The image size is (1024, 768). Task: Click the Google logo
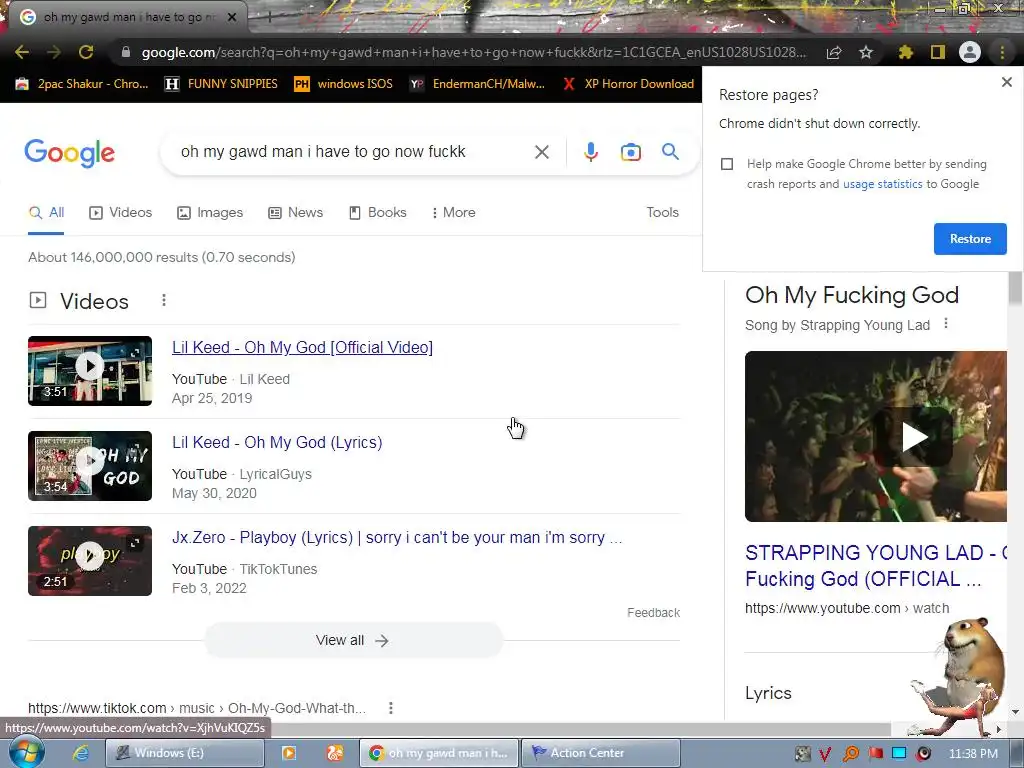(69, 153)
